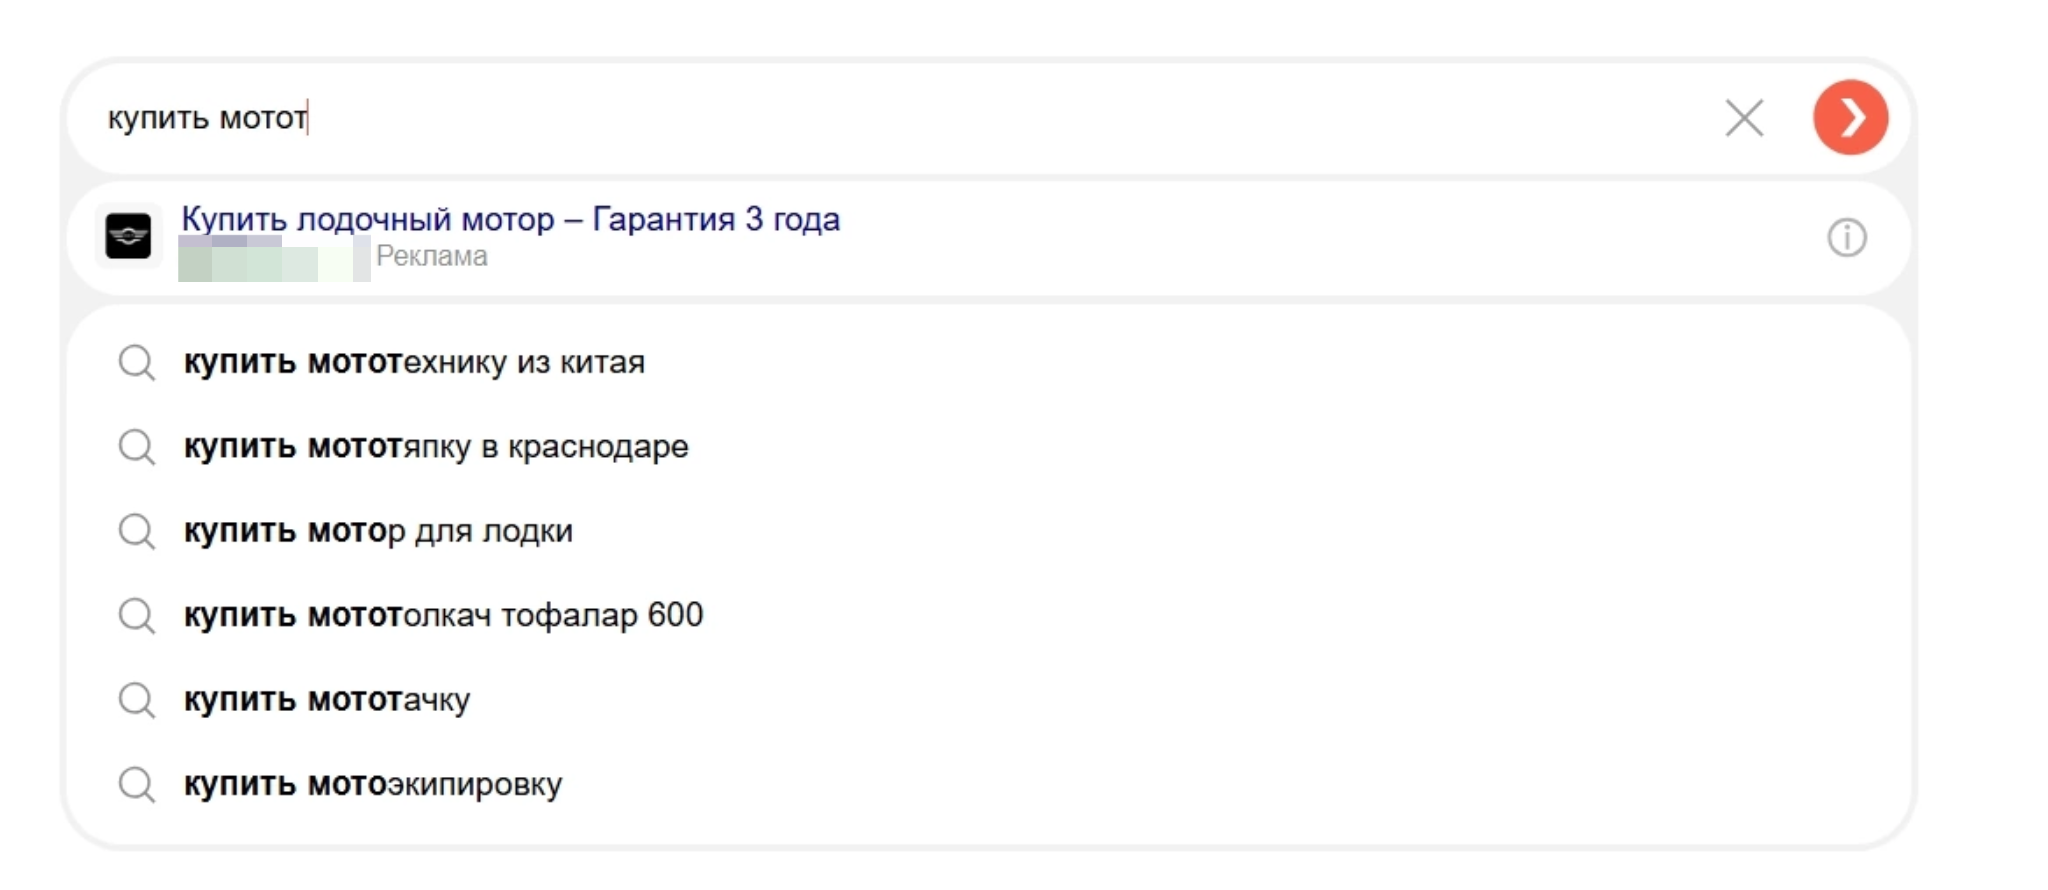Screen dimensions: 2048x890
Task: Open the ad info circle icon
Action: (x=1846, y=238)
